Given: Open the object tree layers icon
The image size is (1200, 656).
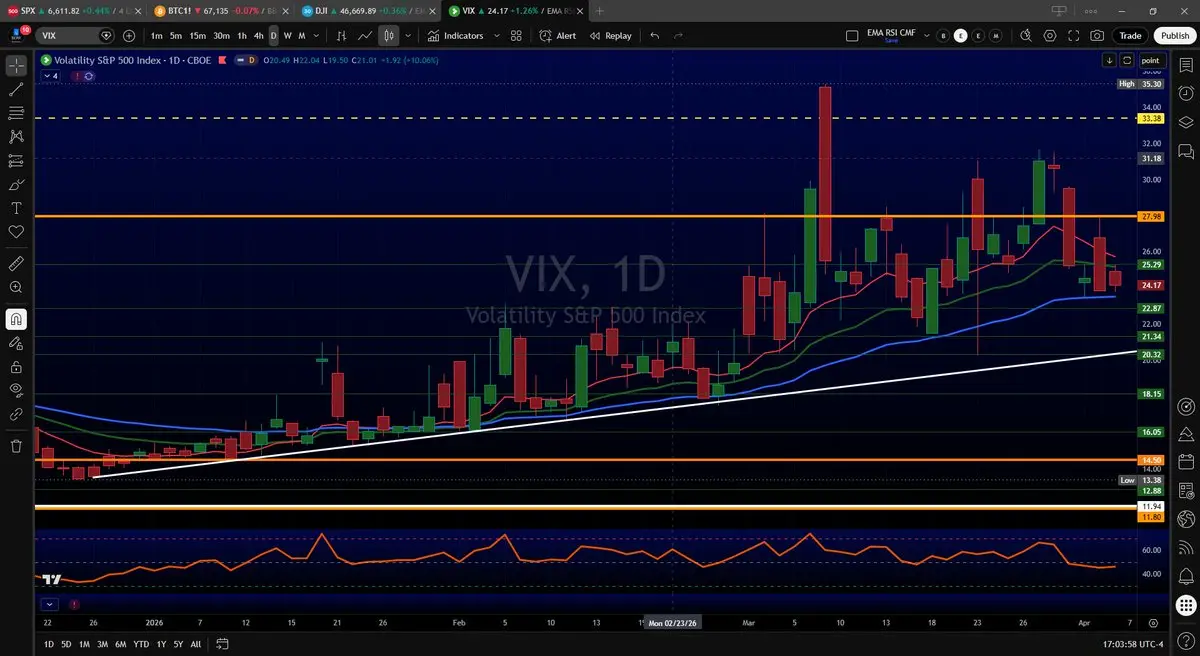Looking at the screenshot, I should pos(1186,121).
